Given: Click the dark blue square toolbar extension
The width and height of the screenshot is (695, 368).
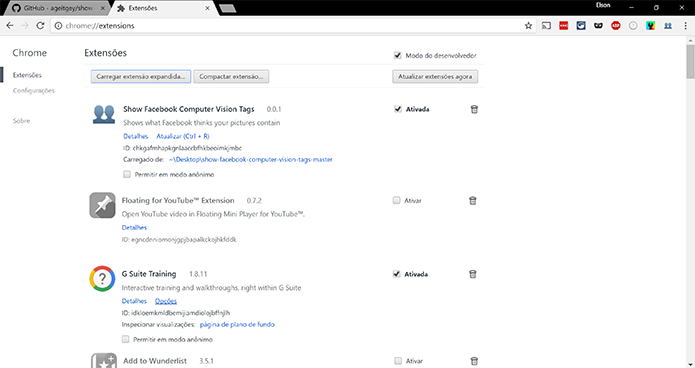Looking at the screenshot, I should click(x=581, y=26).
